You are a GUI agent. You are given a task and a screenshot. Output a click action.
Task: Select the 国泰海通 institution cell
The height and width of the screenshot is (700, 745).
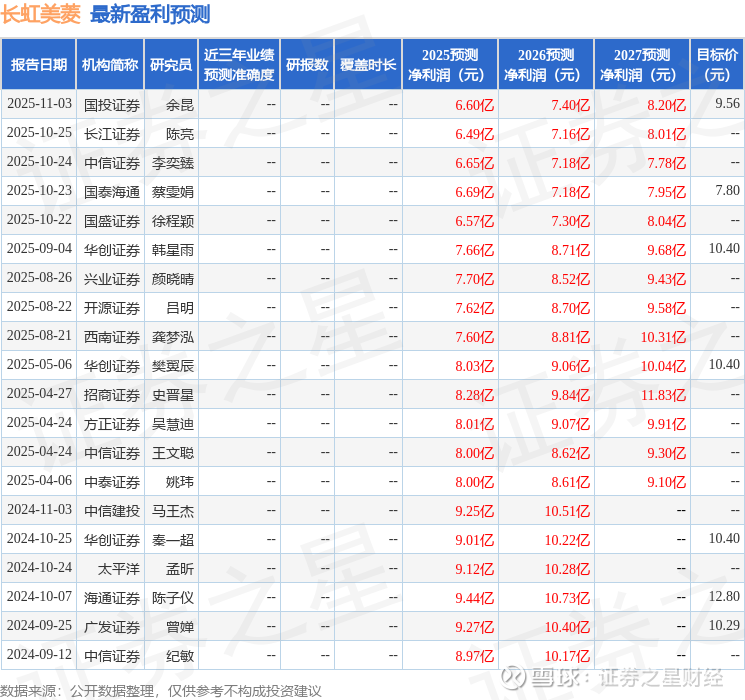point(112,192)
